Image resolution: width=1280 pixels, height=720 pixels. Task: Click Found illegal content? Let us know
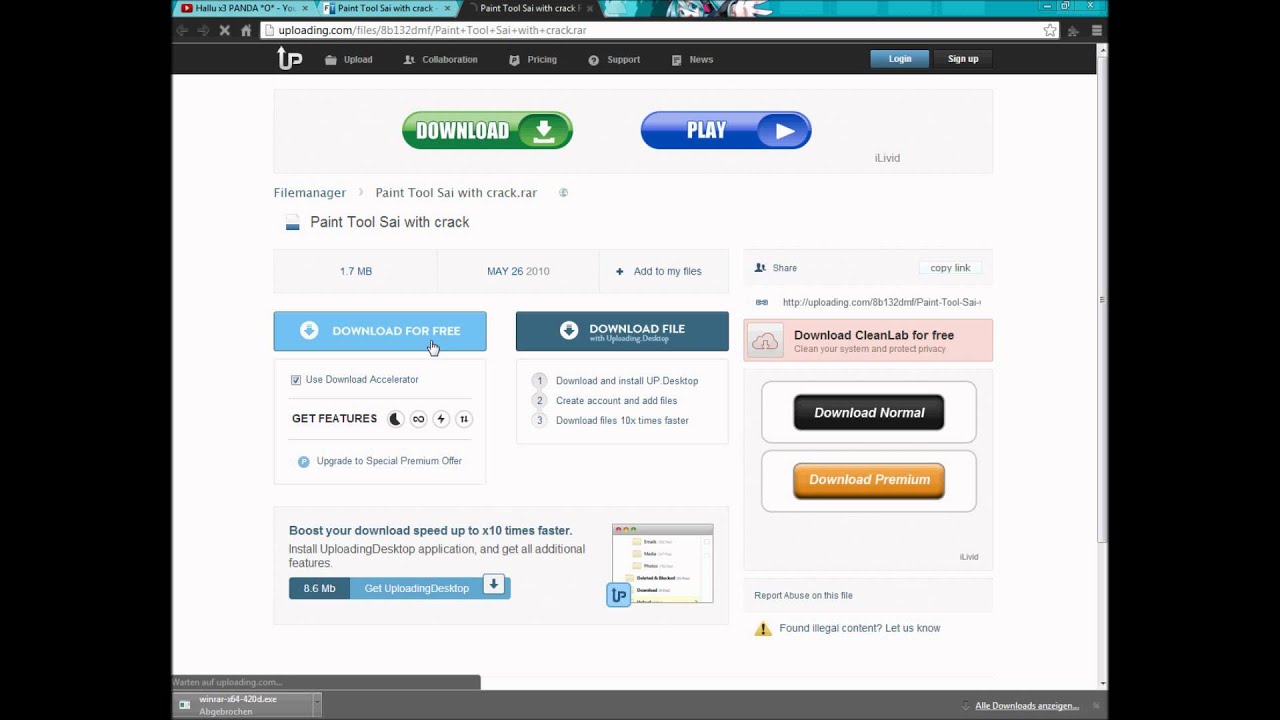[x=860, y=629]
